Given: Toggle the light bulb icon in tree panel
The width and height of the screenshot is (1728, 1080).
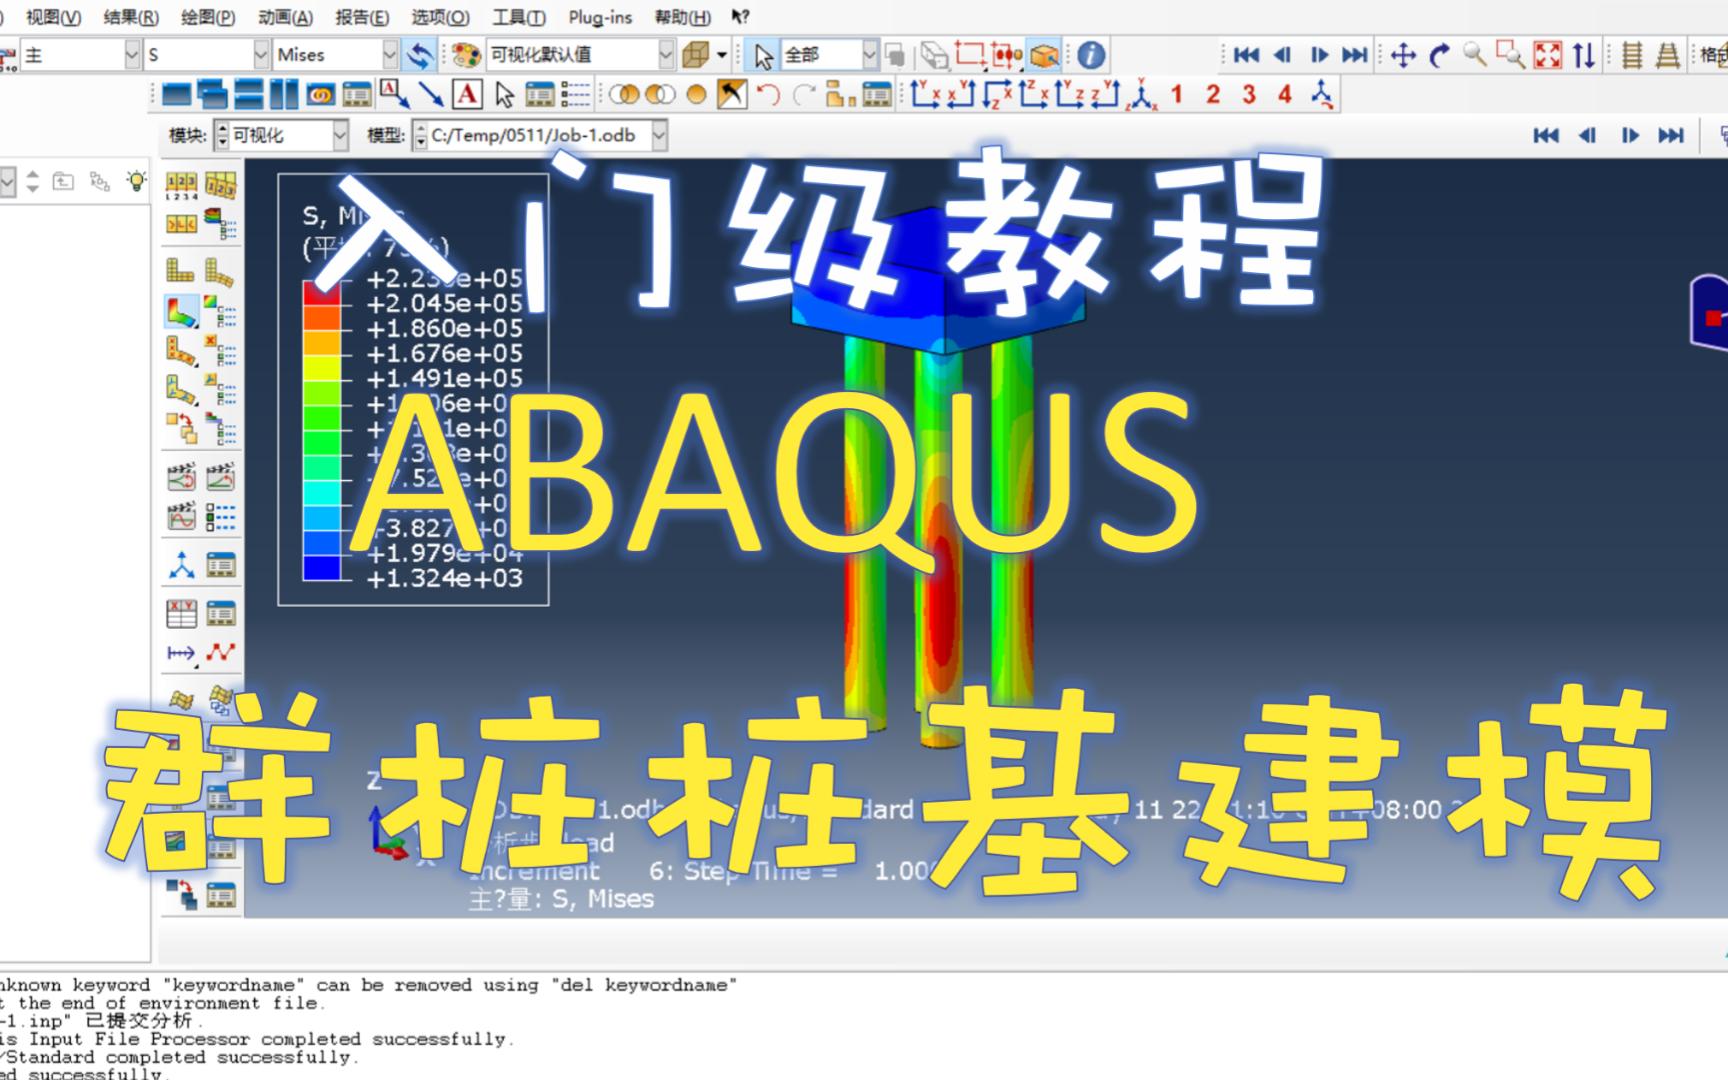Looking at the screenshot, I should tap(136, 181).
